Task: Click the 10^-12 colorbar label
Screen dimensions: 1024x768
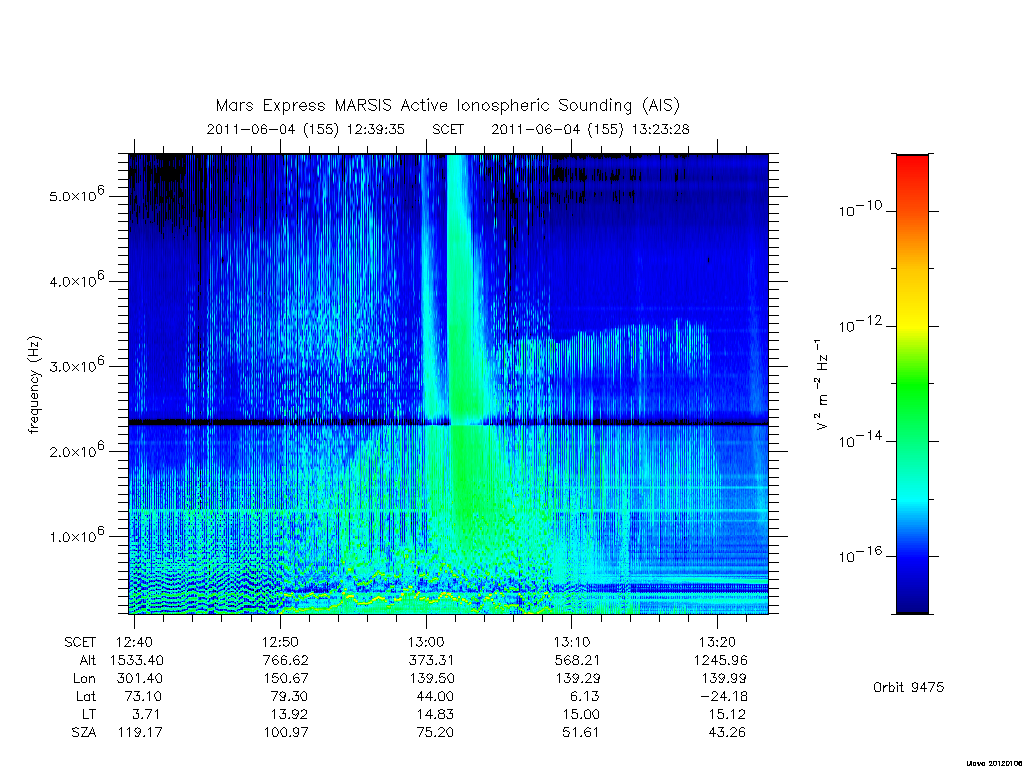Action: 860,324
